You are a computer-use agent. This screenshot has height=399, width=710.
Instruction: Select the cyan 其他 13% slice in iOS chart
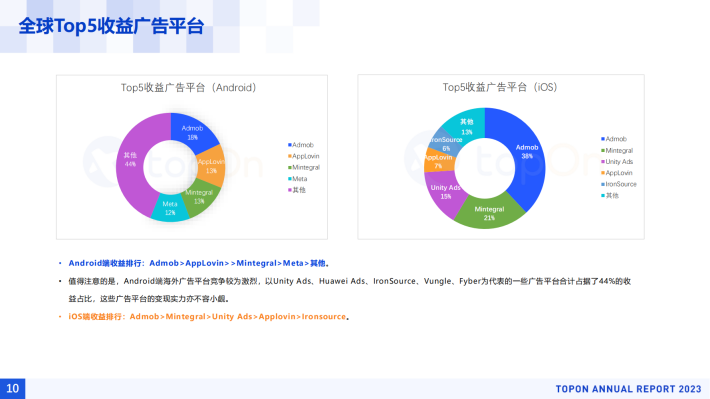466,126
